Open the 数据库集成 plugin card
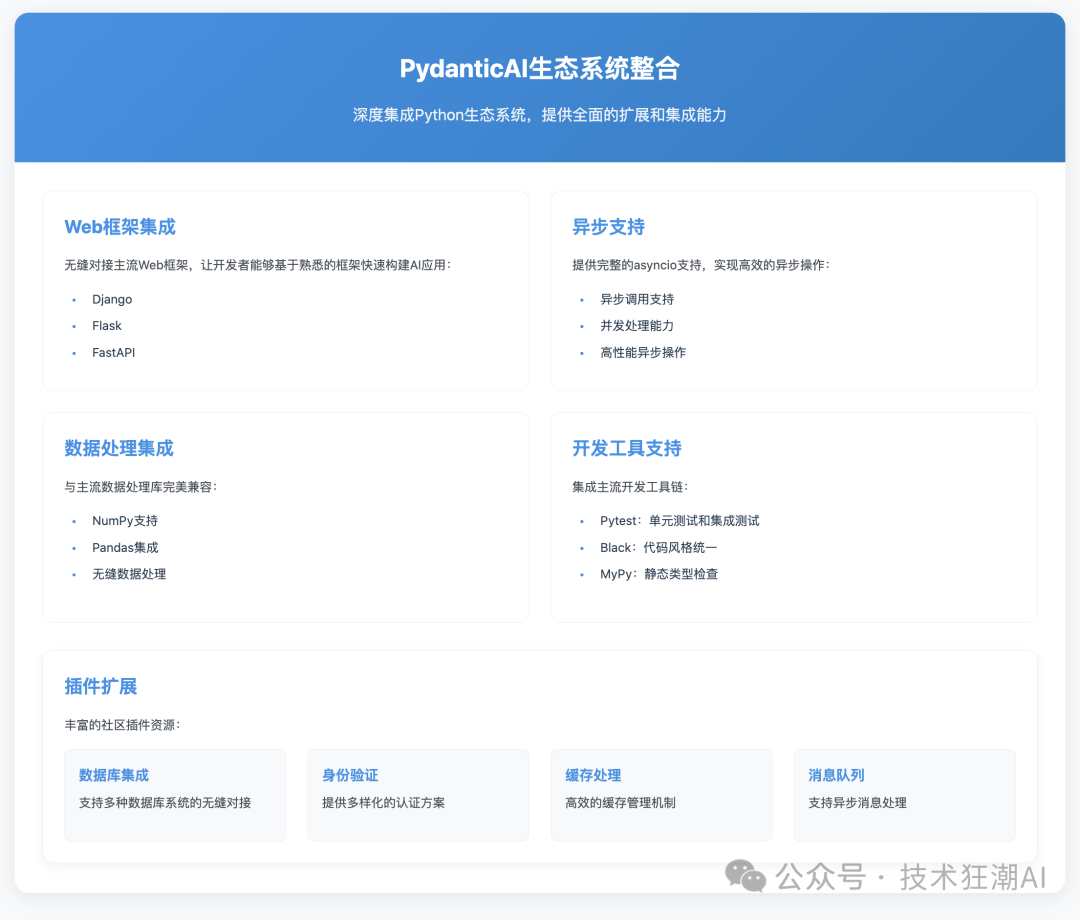Viewport: 1080px width, 920px height. pos(175,795)
